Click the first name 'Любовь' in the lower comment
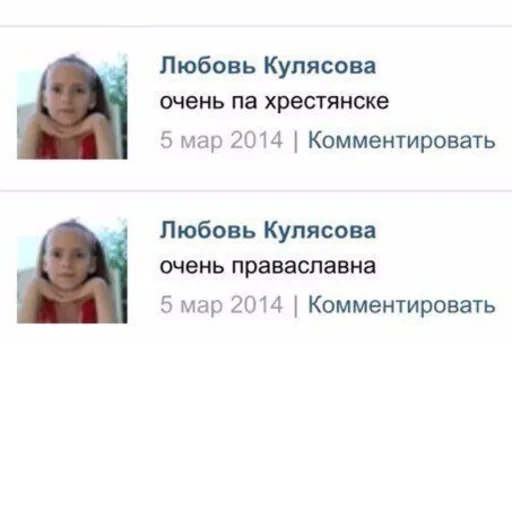This screenshot has height=512, width=512. (207, 230)
